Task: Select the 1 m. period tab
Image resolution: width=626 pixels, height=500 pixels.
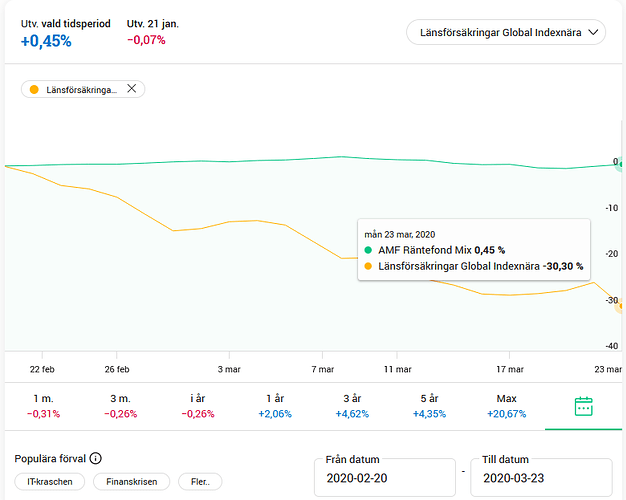Action: tap(43, 406)
